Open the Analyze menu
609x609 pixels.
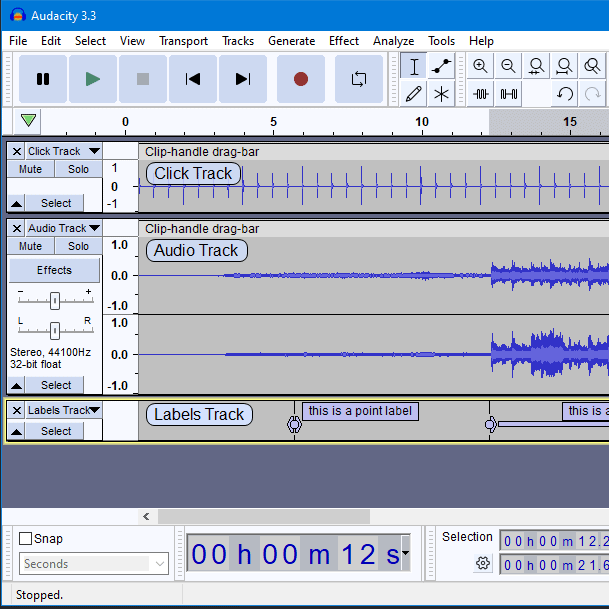pos(393,41)
